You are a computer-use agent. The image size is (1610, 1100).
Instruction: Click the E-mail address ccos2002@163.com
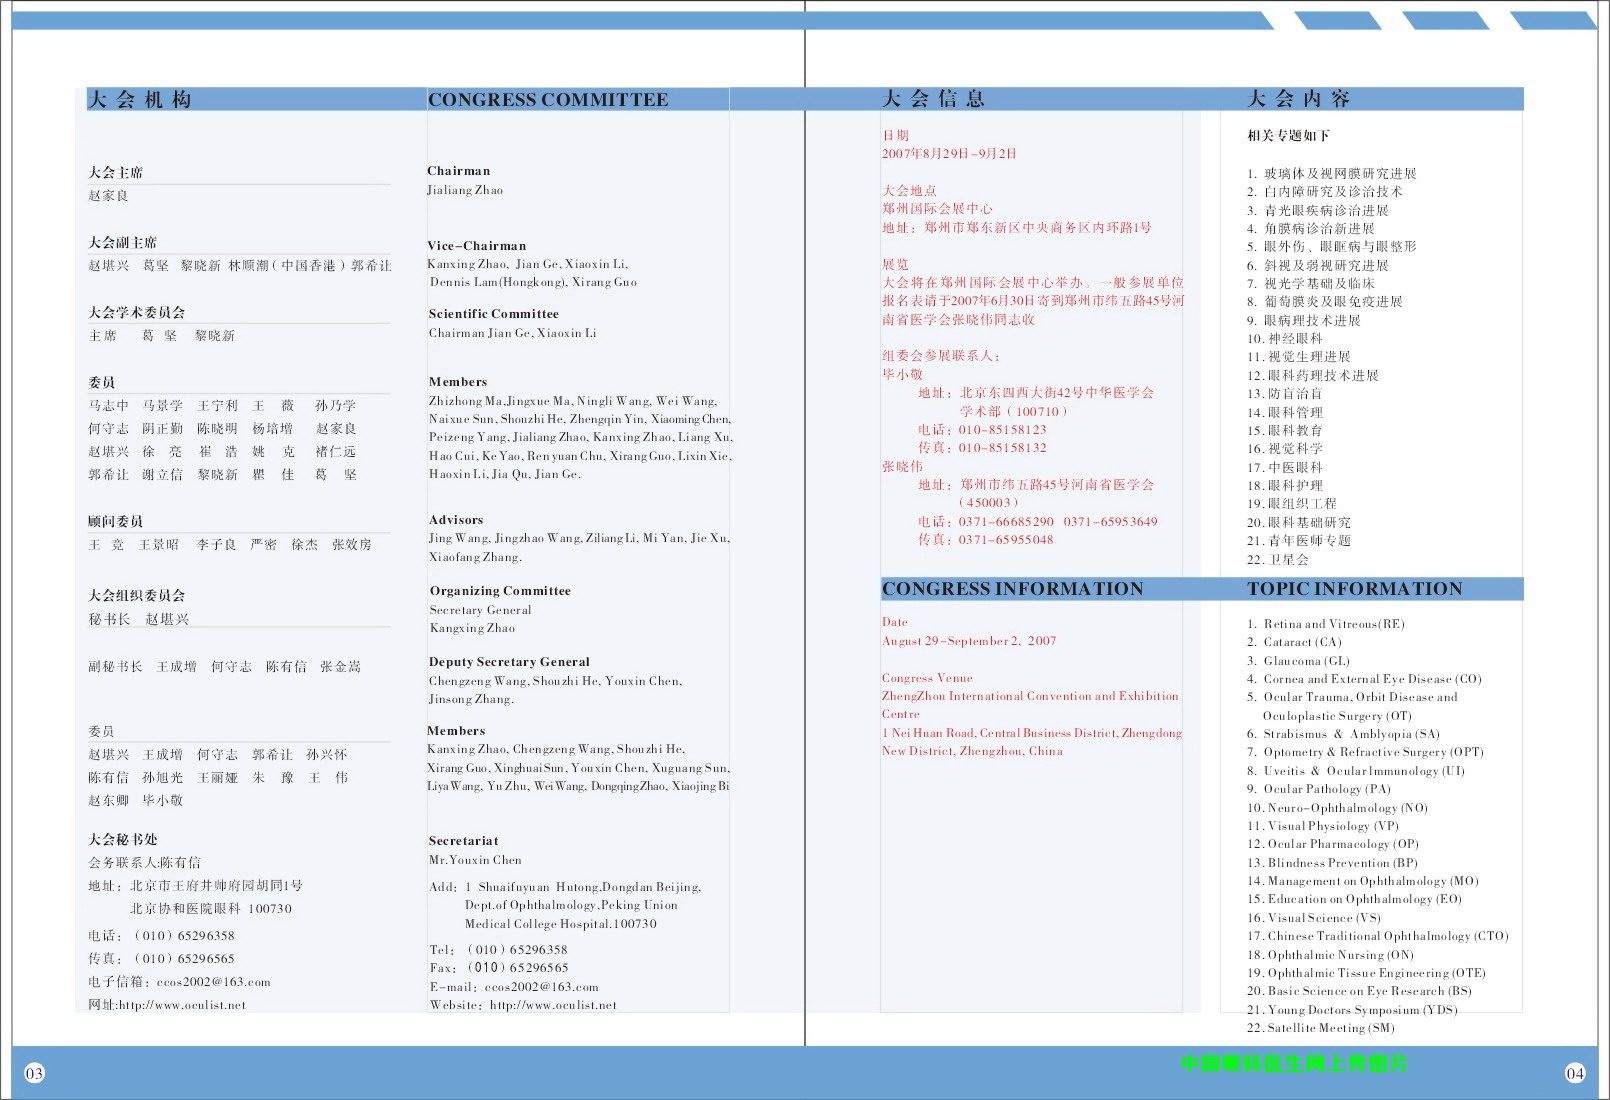click(x=541, y=987)
